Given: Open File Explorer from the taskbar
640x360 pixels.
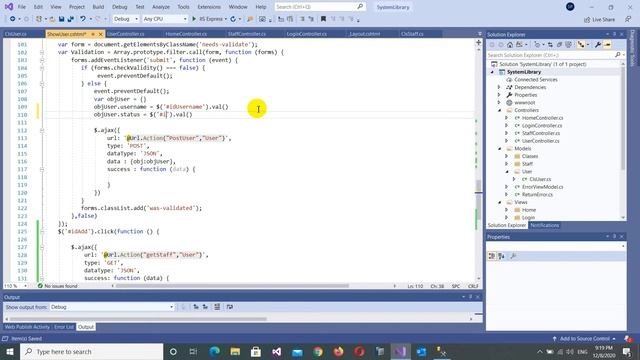Looking at the screenshot, I should pos(235,351).
